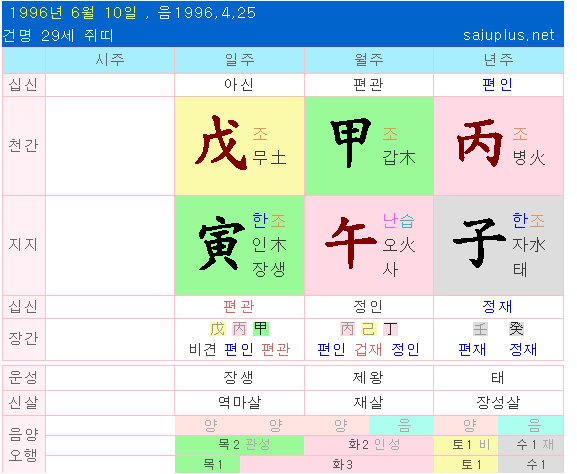Click the lunar date 음1996,4,25
The image size is (577, 474).
coord(206,13)
